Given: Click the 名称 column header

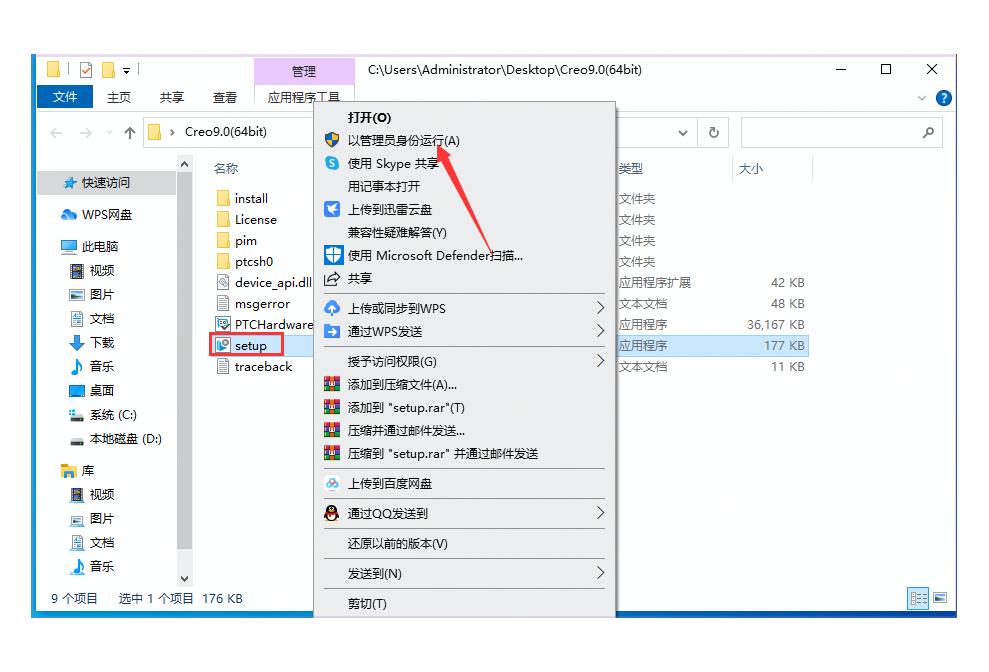Looking at the screenshot, I should coord(226,169).
